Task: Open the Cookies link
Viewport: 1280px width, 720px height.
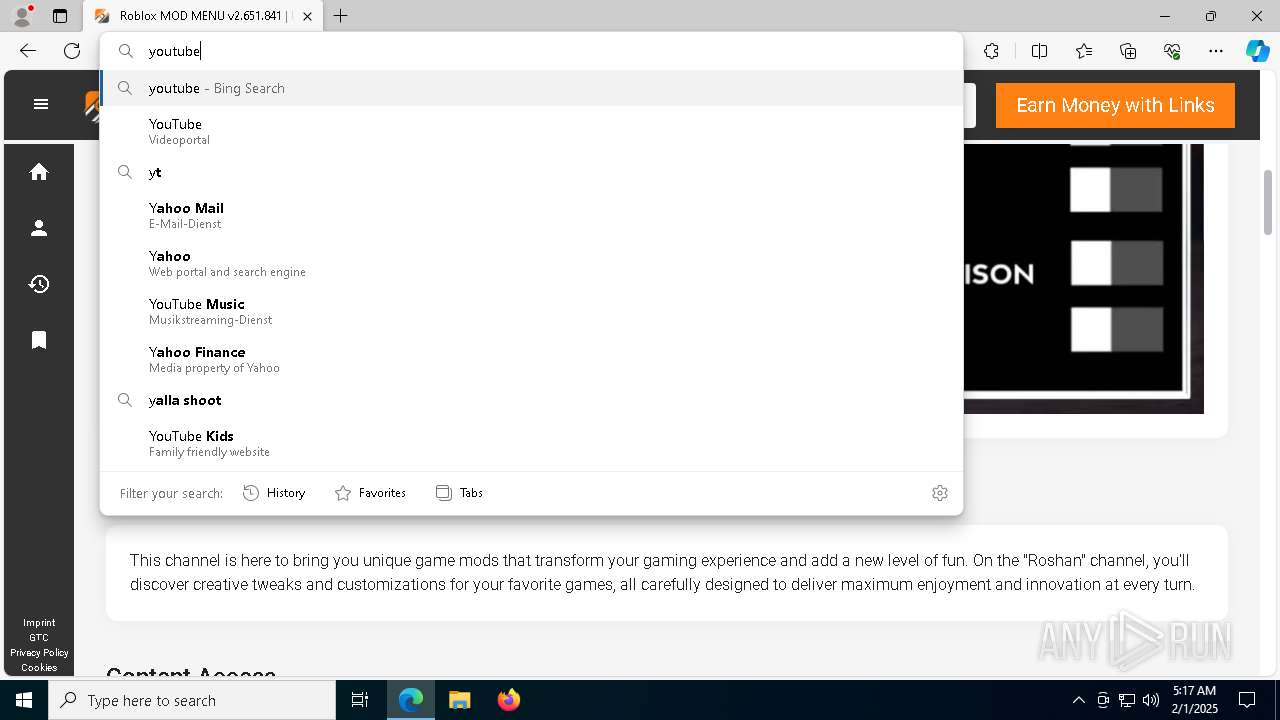Action: click(x=39, y=668)
